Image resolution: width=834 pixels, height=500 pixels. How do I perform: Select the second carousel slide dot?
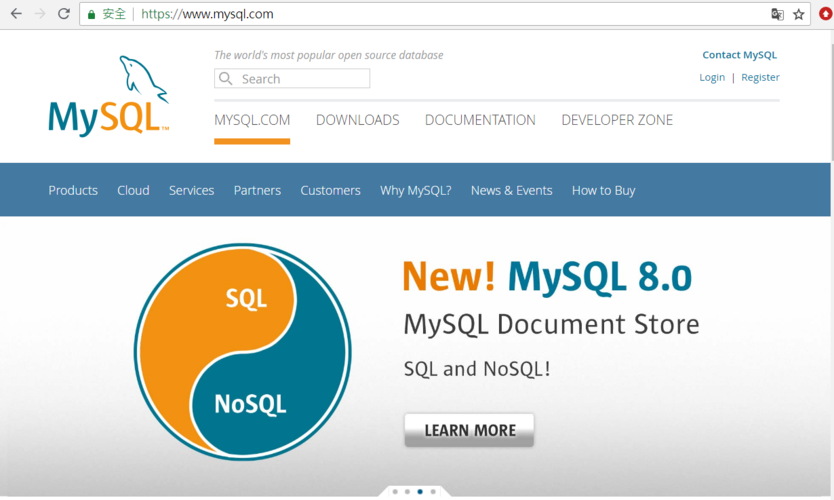(x=407, y=491)
